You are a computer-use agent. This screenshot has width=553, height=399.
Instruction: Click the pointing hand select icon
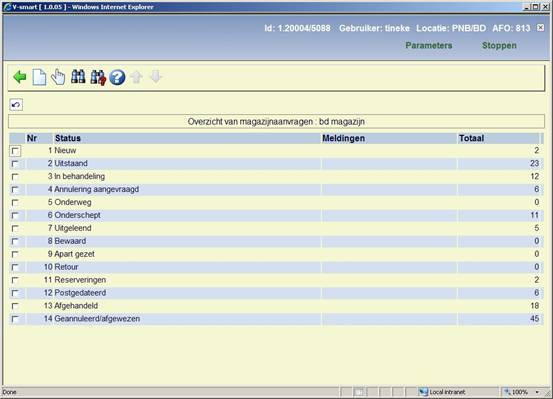(58, 77)
